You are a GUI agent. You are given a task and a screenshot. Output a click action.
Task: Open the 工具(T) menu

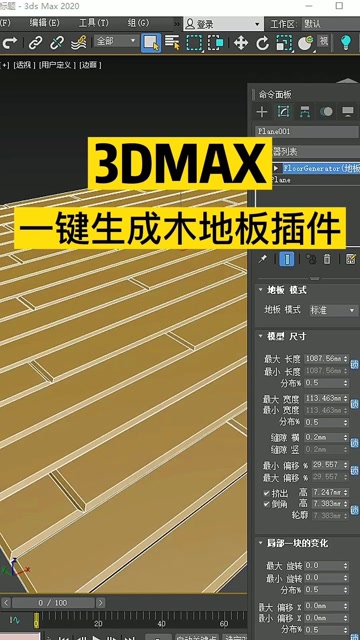click(94, 23)
